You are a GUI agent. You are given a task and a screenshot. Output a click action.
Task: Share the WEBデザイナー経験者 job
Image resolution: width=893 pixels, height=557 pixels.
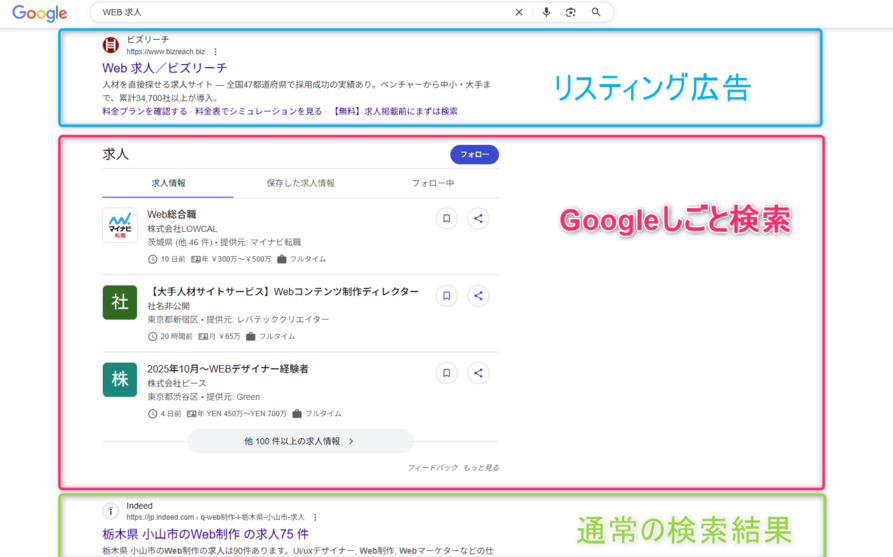478,373
